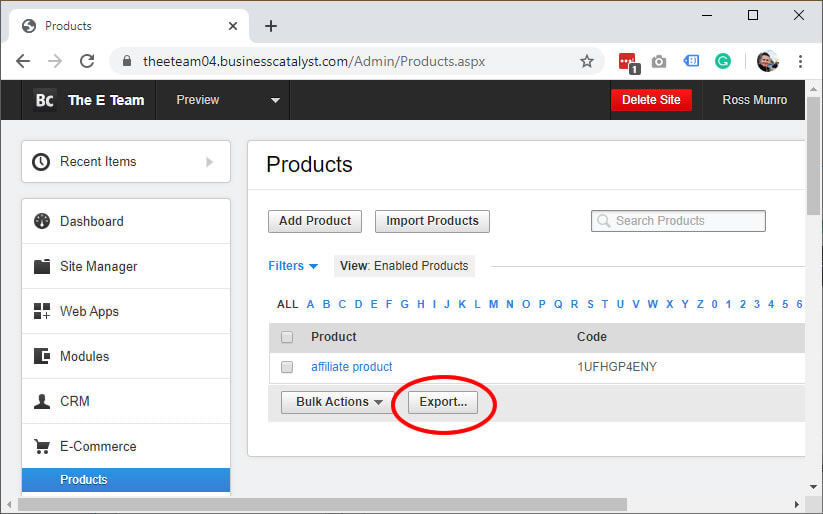This screenshot has height=514, width=823.
Task: Click the horizontal scrollbar right arrow
Action: pos(797,505)
